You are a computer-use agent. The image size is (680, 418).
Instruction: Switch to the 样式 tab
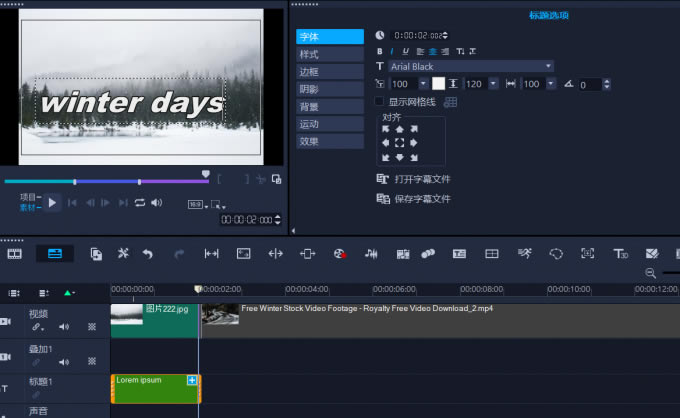[329, 54]
